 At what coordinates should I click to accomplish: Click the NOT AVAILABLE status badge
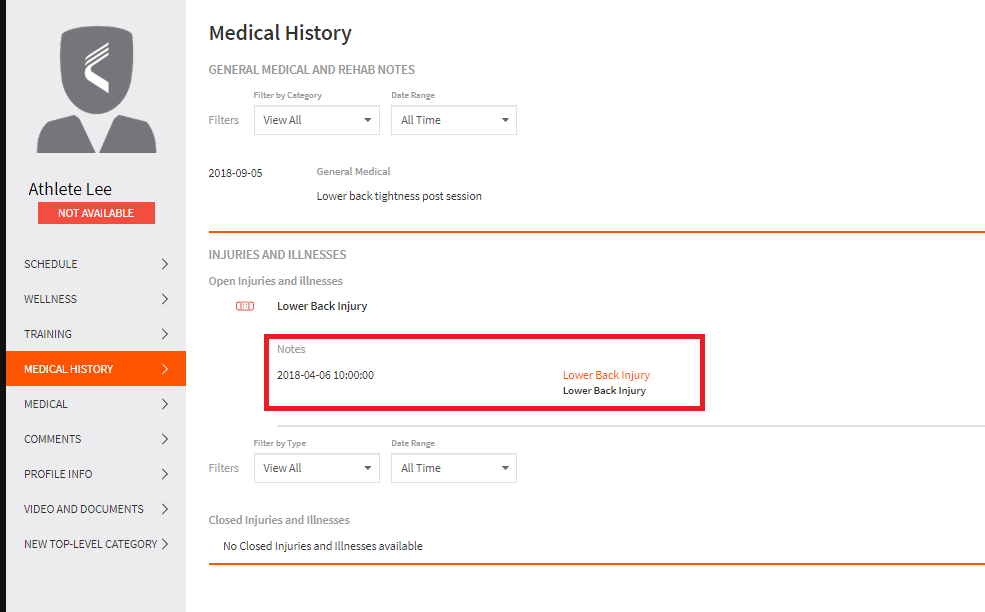point(96,213)
